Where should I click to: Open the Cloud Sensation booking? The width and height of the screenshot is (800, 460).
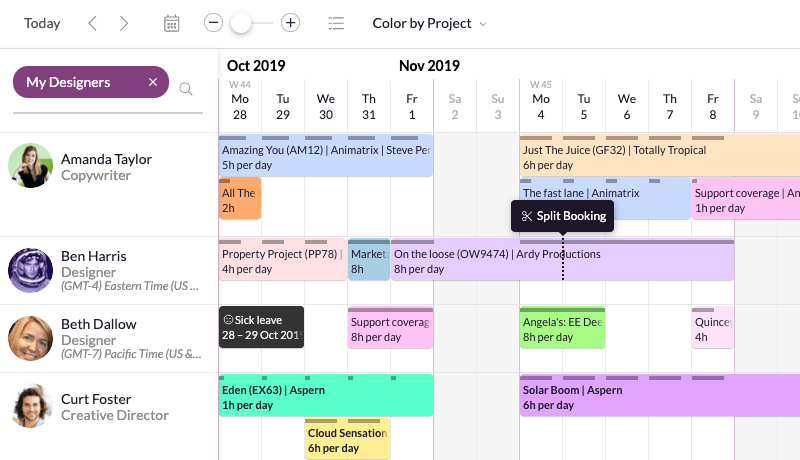(347, 439)
